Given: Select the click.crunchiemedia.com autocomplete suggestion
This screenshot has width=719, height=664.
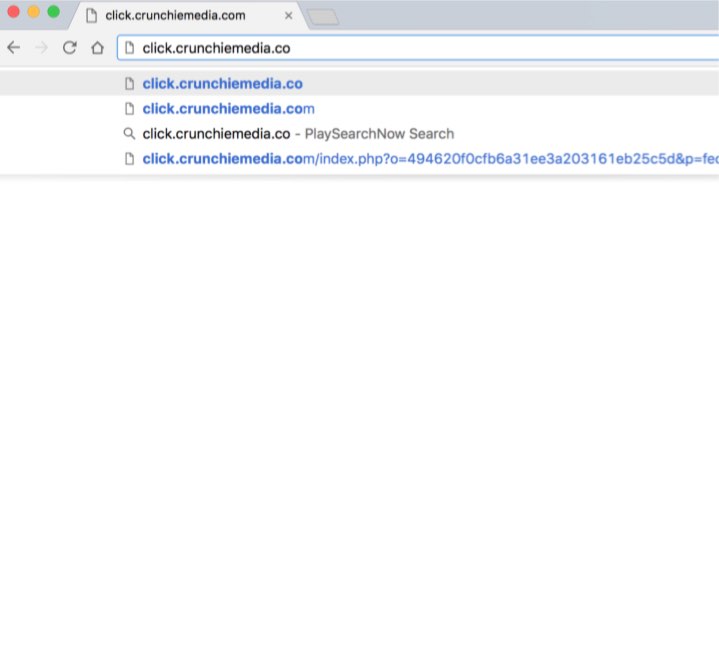Looking at the screenshot, I should coord(228,109).
